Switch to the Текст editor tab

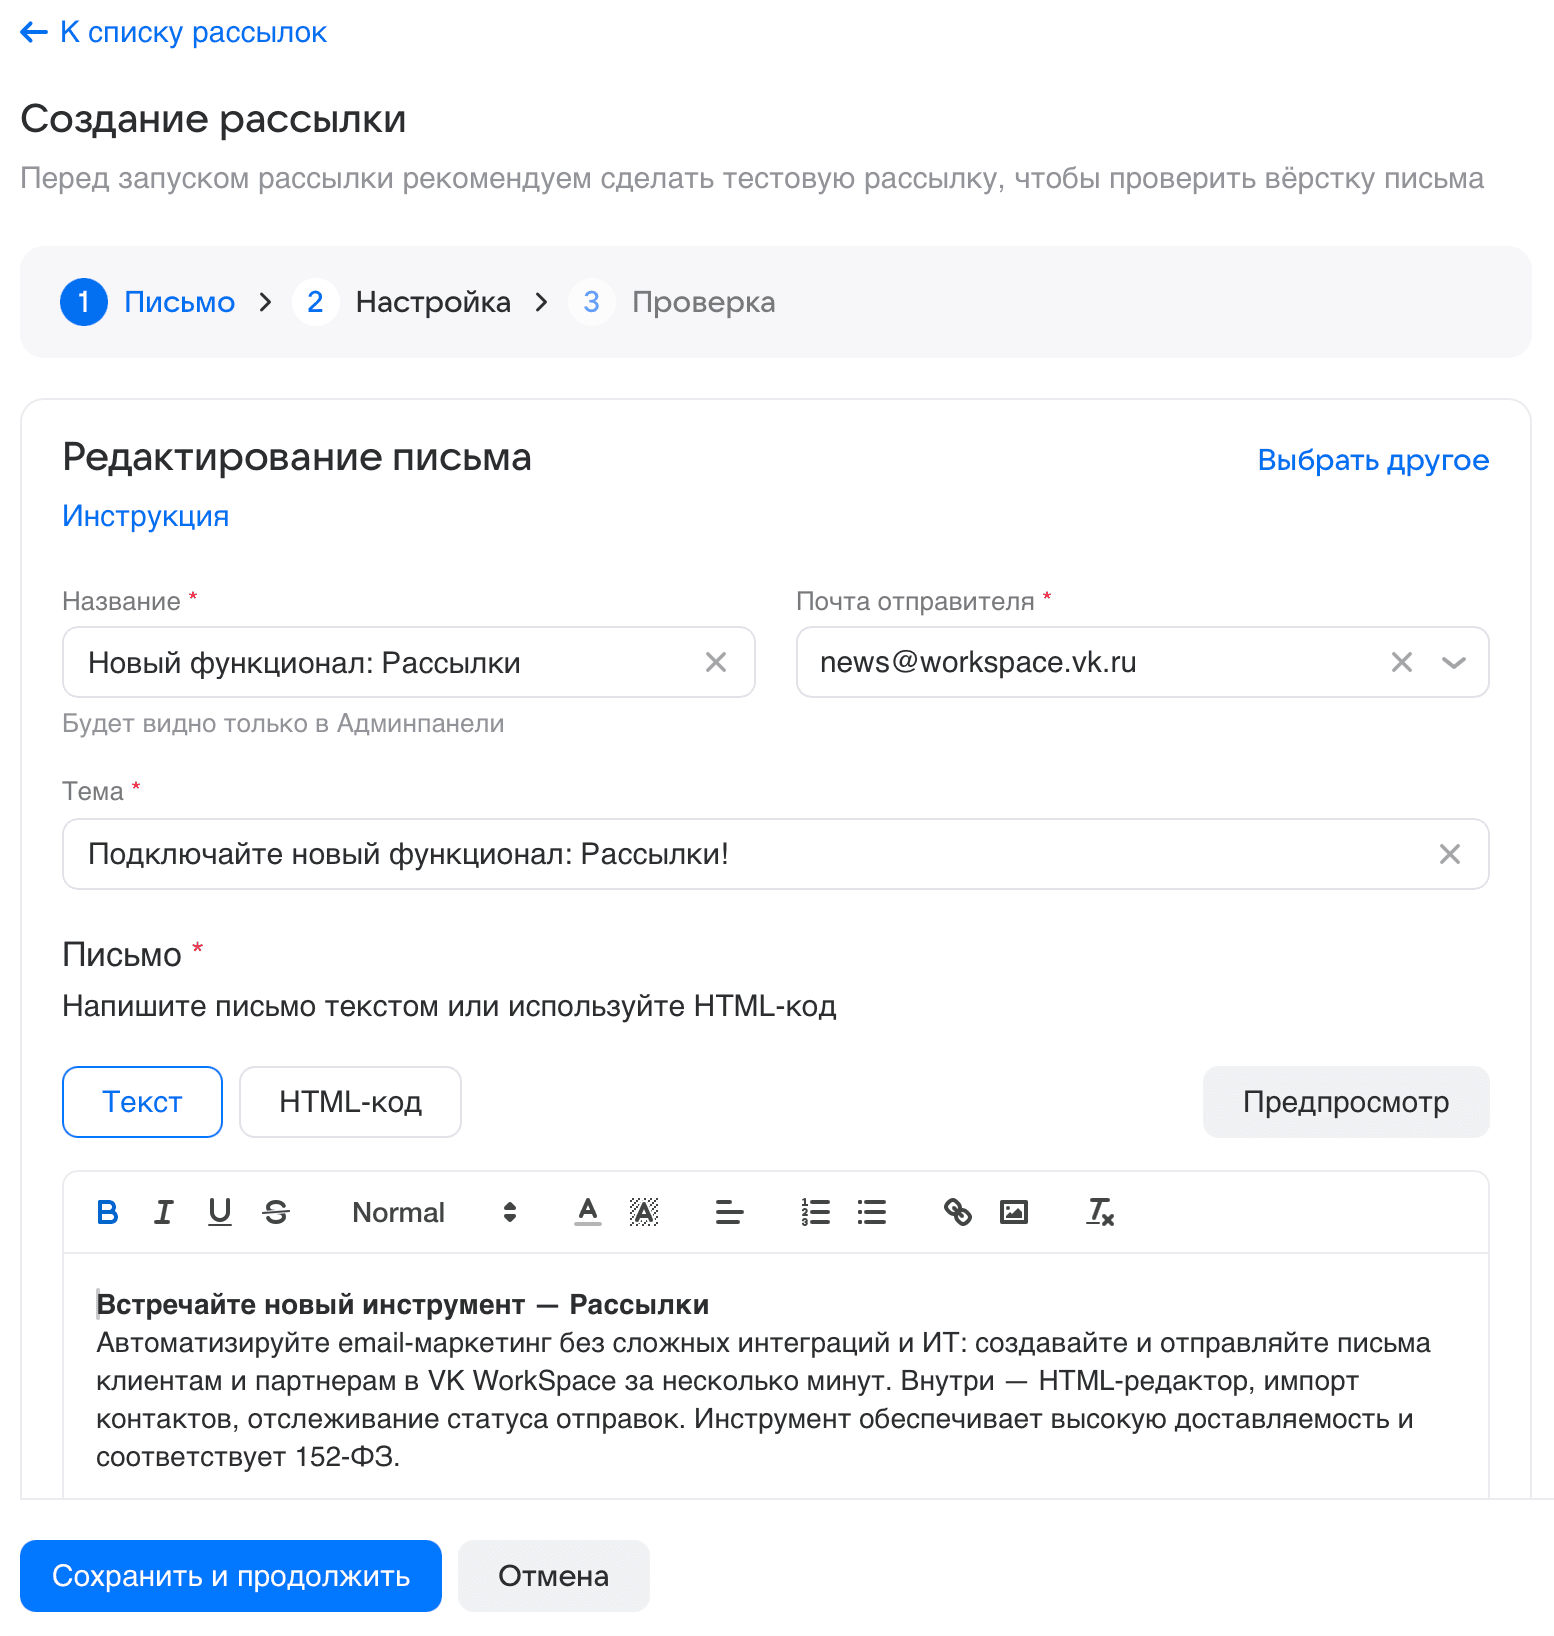pos(142,1102)
